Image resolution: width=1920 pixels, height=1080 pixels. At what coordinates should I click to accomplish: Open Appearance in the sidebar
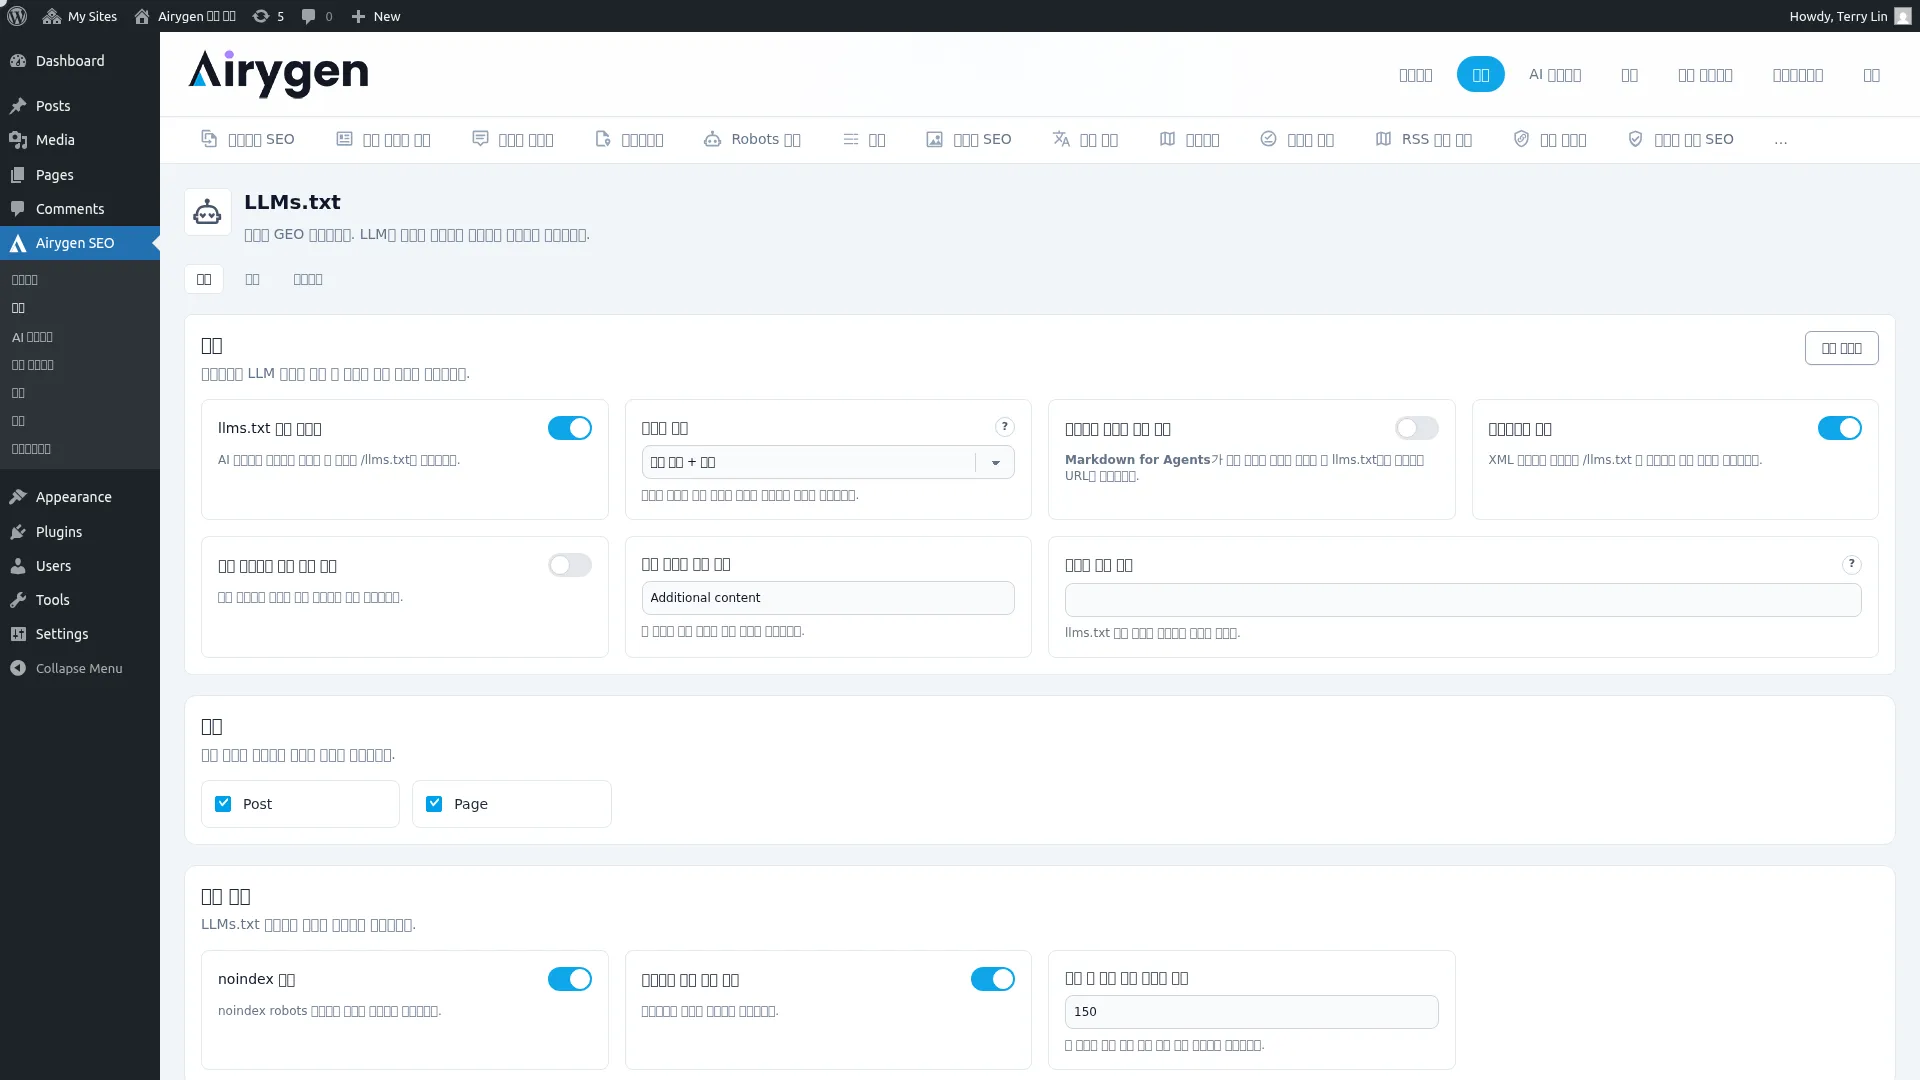coord(80,497)
